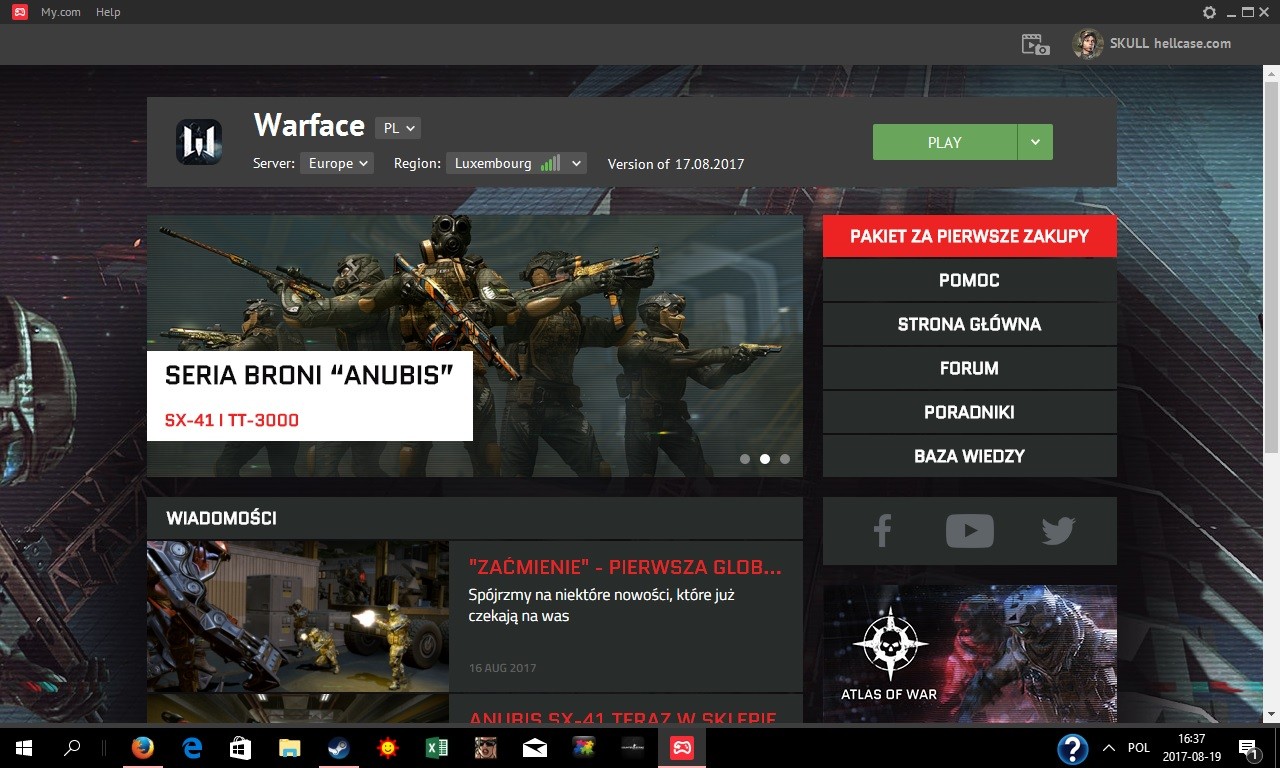Select the first banner slide dot
1280x768 pixels.
click(x=745, y=459)
